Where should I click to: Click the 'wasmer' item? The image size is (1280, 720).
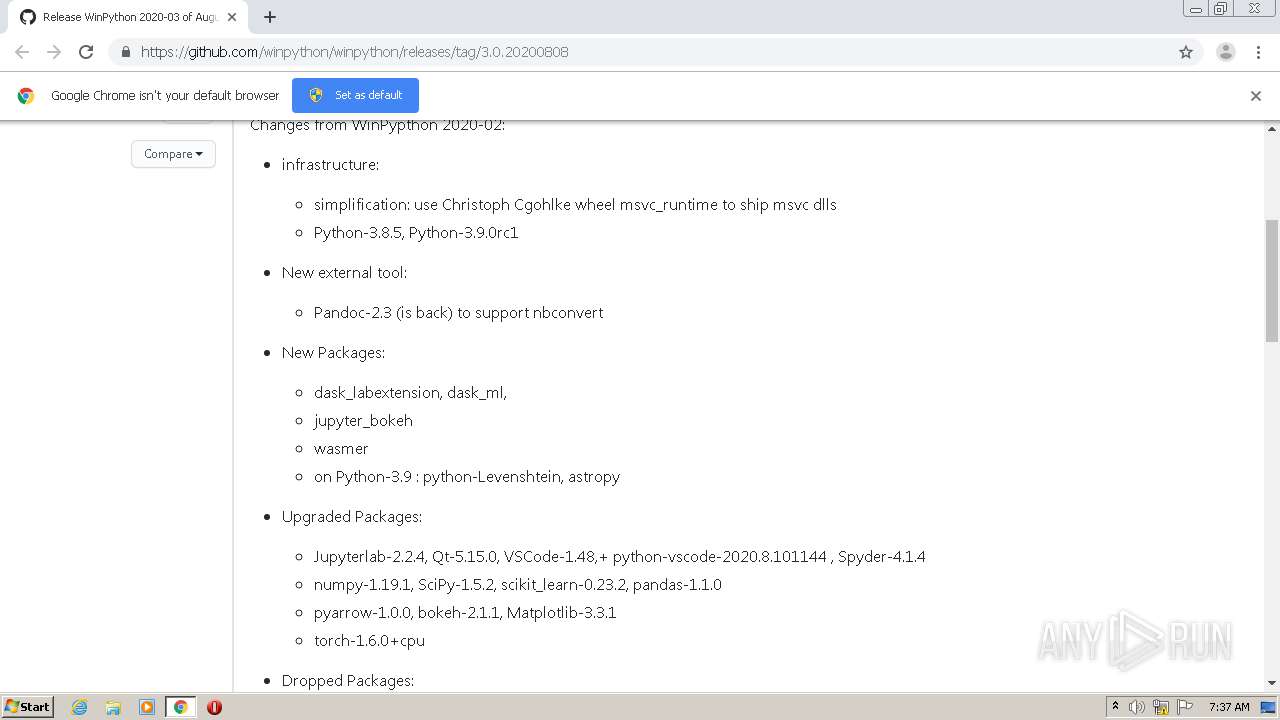point(341,448)
